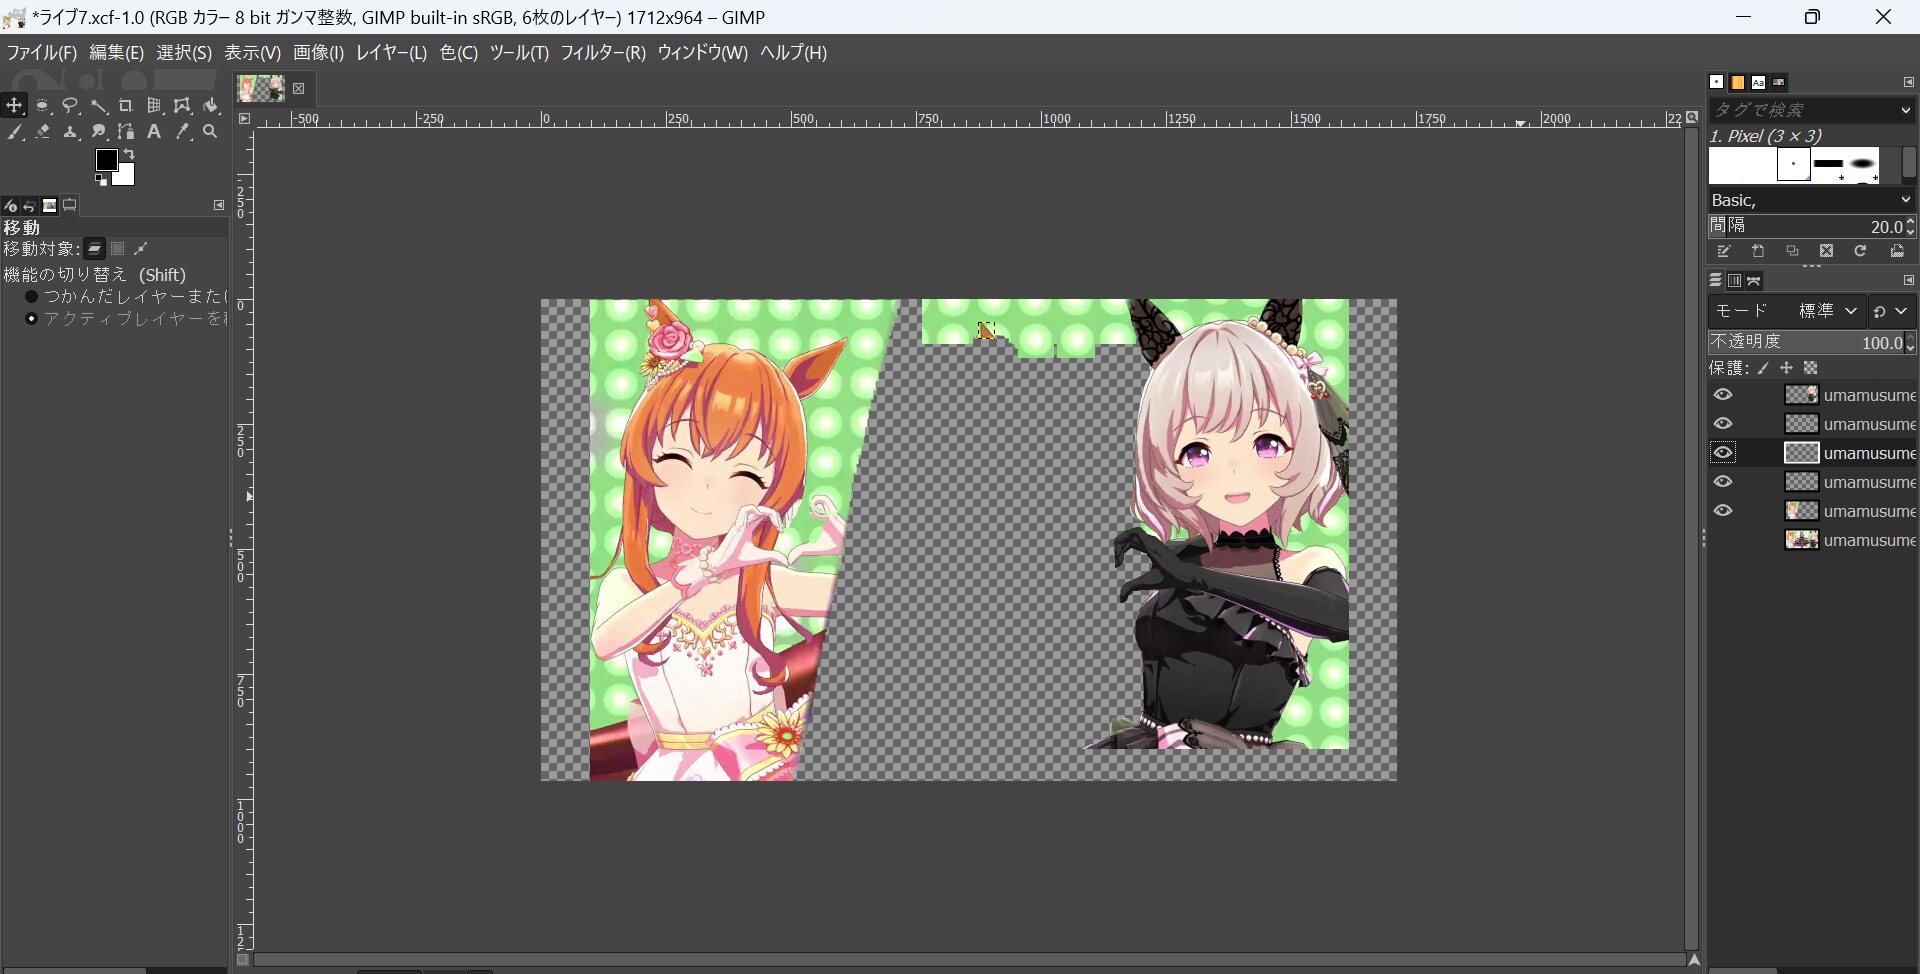Image resolution: width=1920 pixels, height=974 pixels.
Task: Select the Eraser tool
Action: pos(43,132)
